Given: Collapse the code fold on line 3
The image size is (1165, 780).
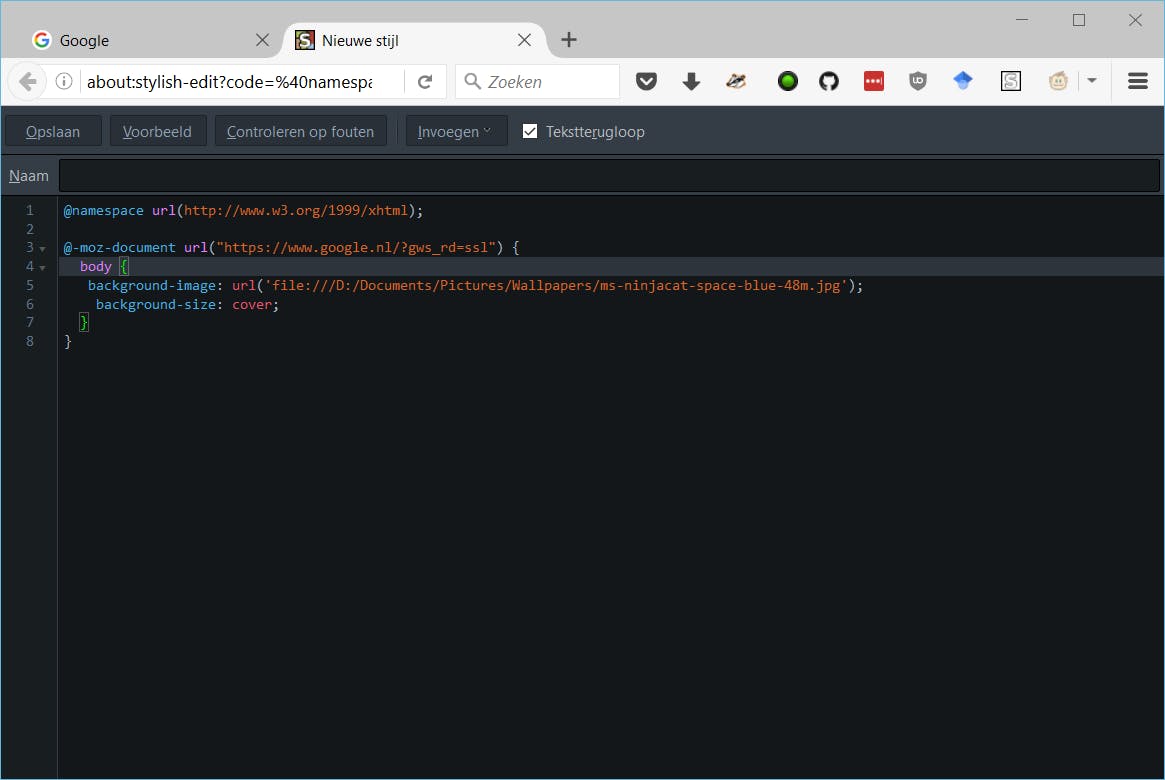Looking at the screenshot, I should 43,248.
